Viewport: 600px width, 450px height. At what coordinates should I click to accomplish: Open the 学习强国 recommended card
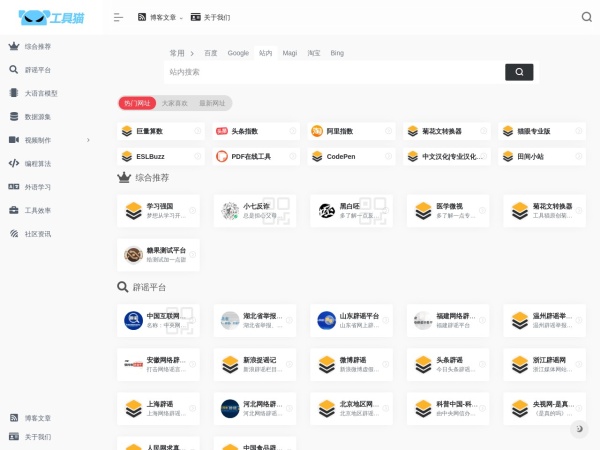point(158,211)
